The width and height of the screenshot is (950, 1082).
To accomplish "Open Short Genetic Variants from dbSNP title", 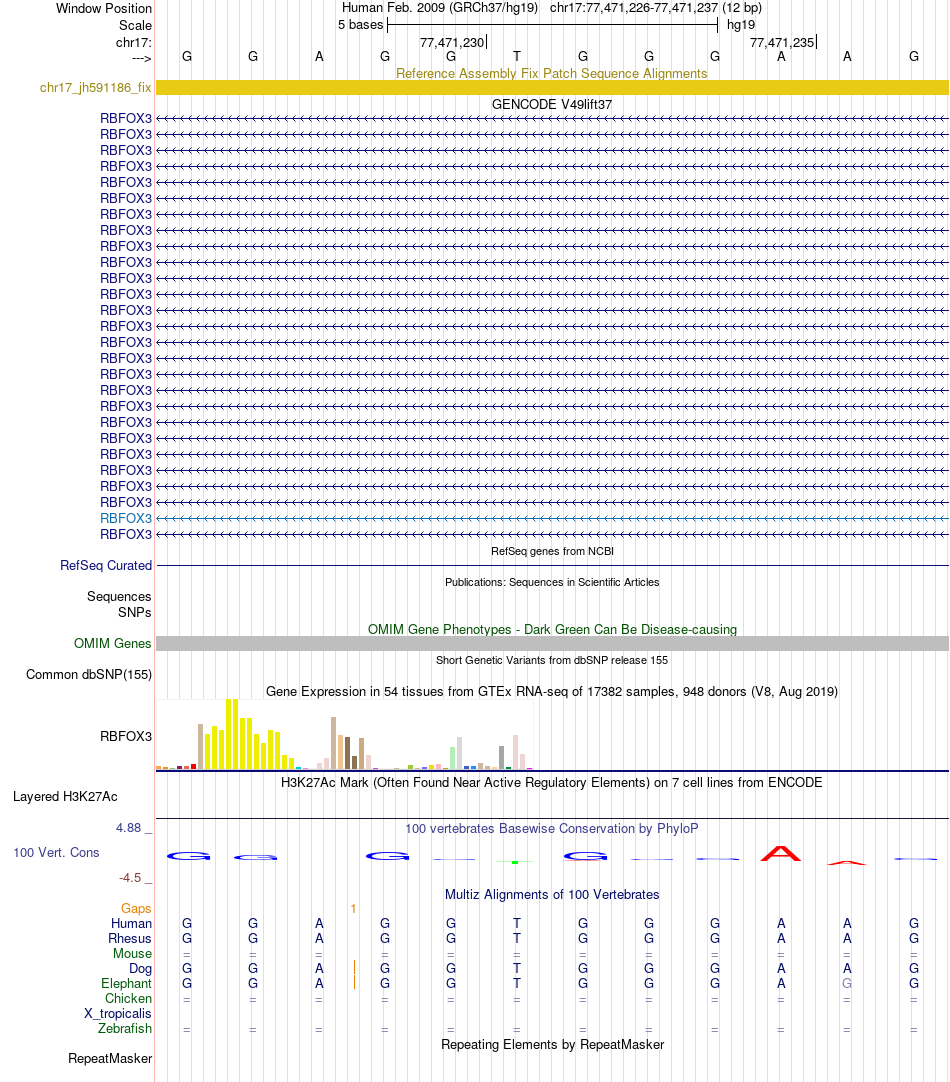I will click(552, 660).
